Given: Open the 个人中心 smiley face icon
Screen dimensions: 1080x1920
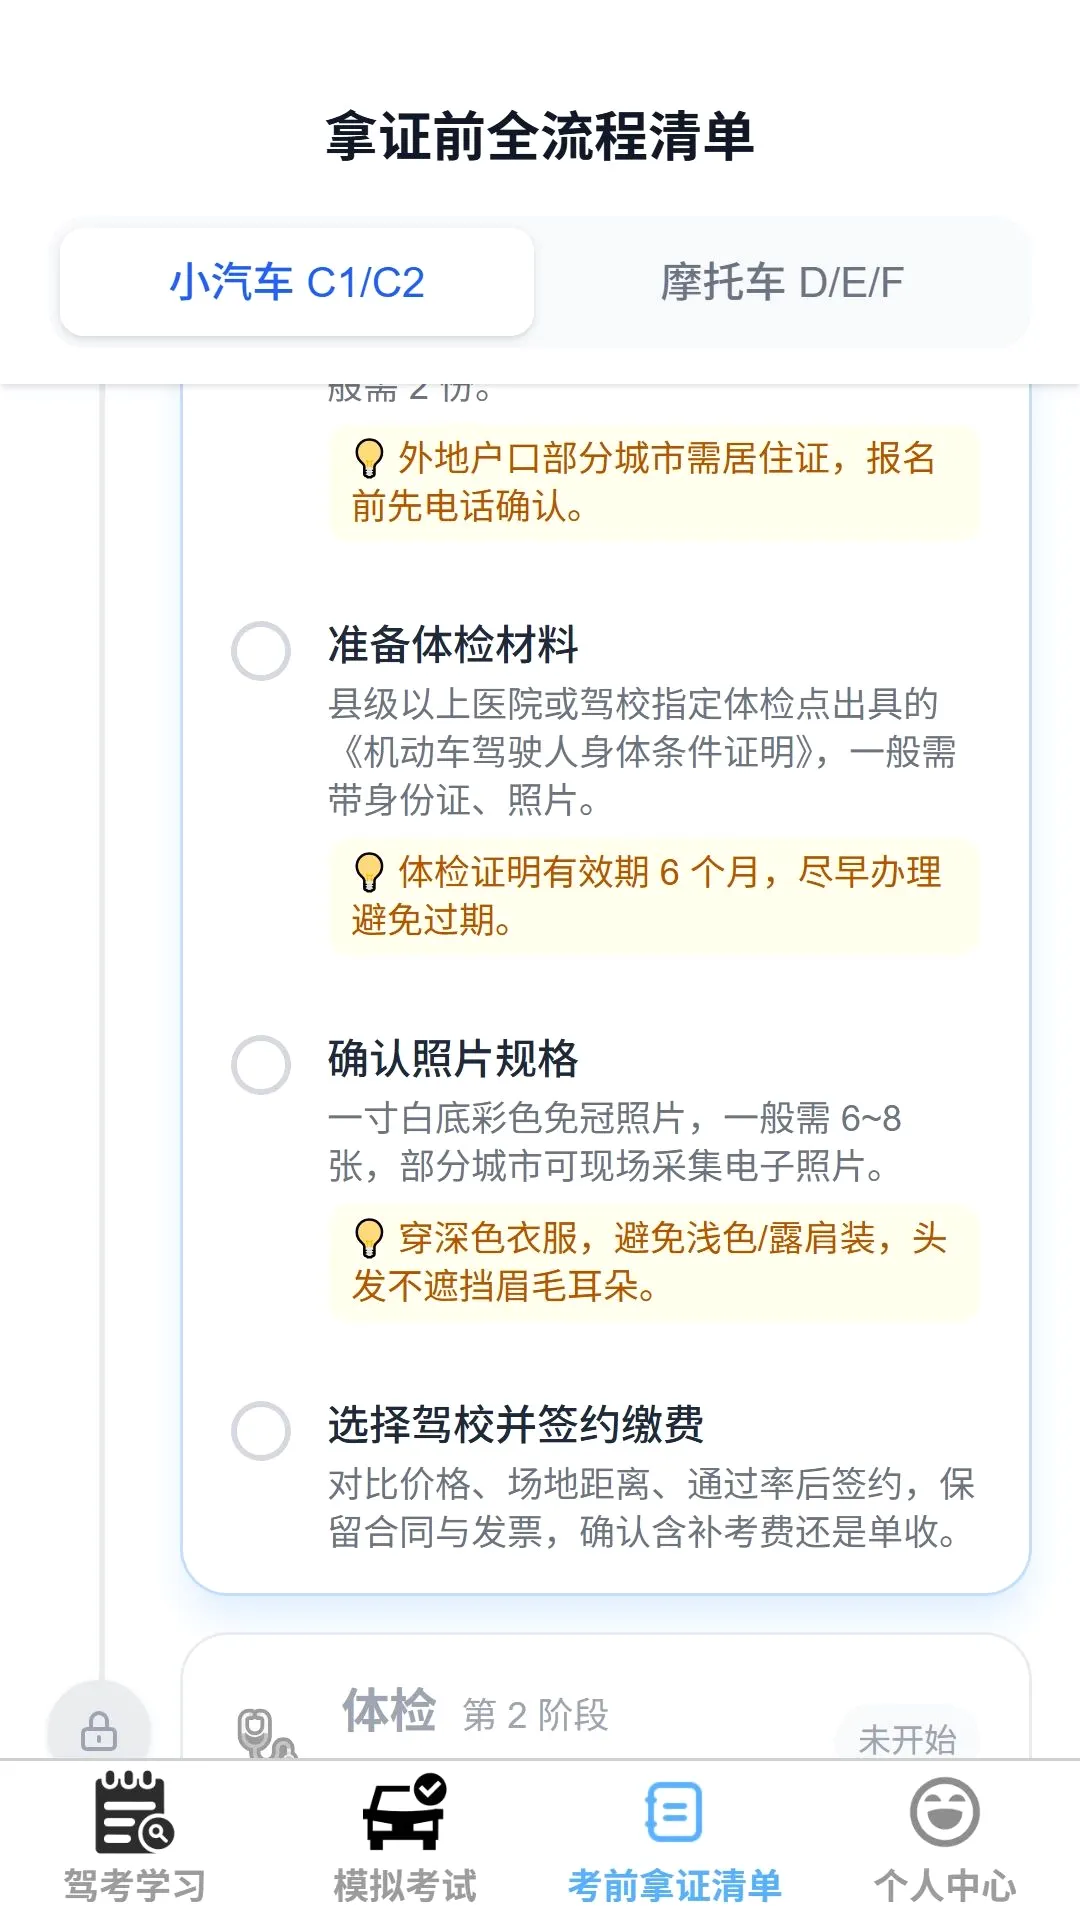Looking at the screenshot, I should 945,1812.
